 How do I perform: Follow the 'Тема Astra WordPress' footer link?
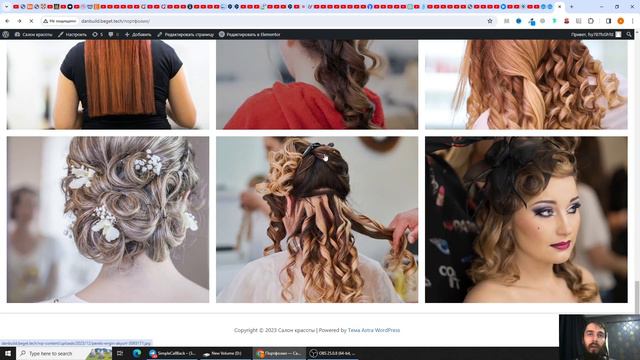point(374,330)
